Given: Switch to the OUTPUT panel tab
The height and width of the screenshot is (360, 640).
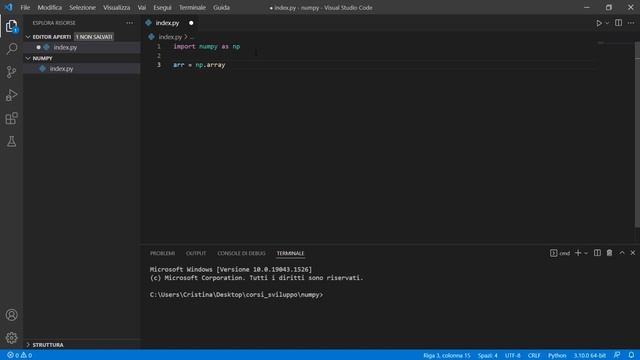Looking at the screenshot, I should [x=196, y=253].
